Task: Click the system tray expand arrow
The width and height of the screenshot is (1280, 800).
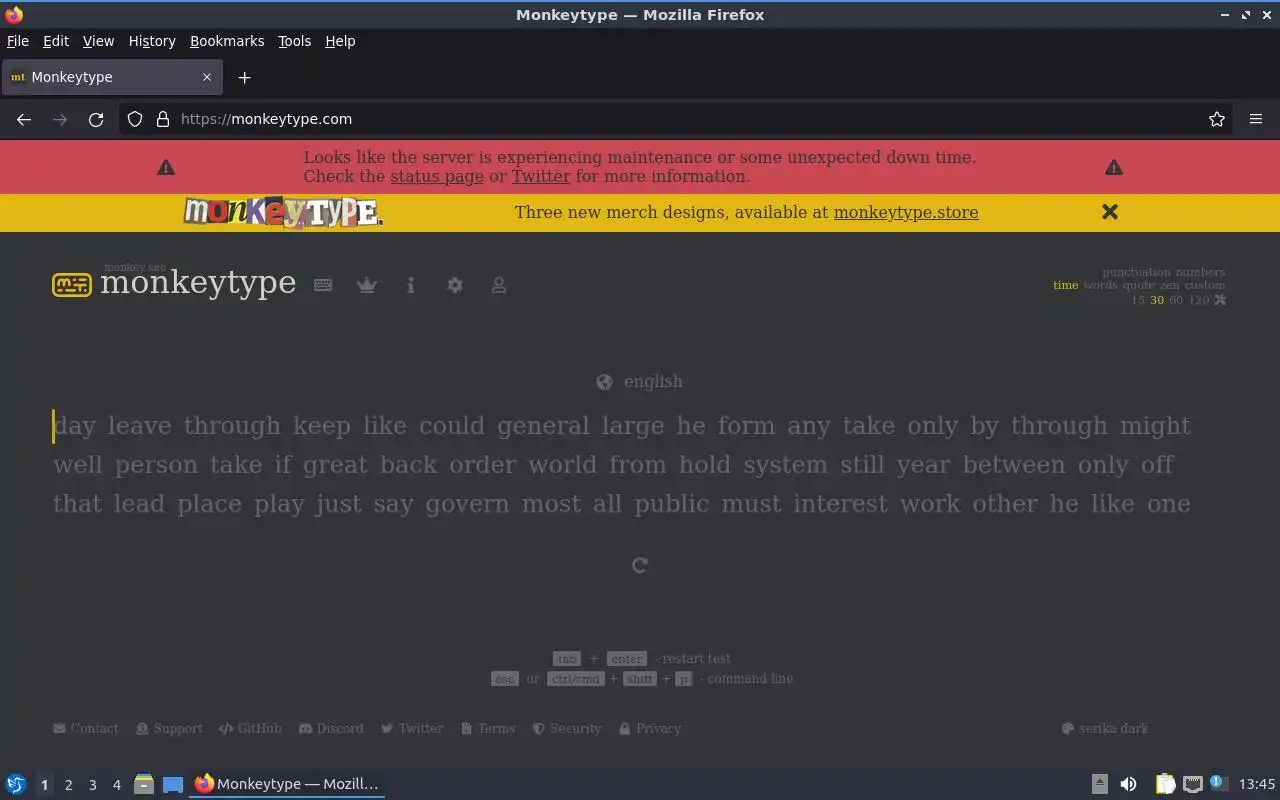Action: click(x=1099, y=784)
